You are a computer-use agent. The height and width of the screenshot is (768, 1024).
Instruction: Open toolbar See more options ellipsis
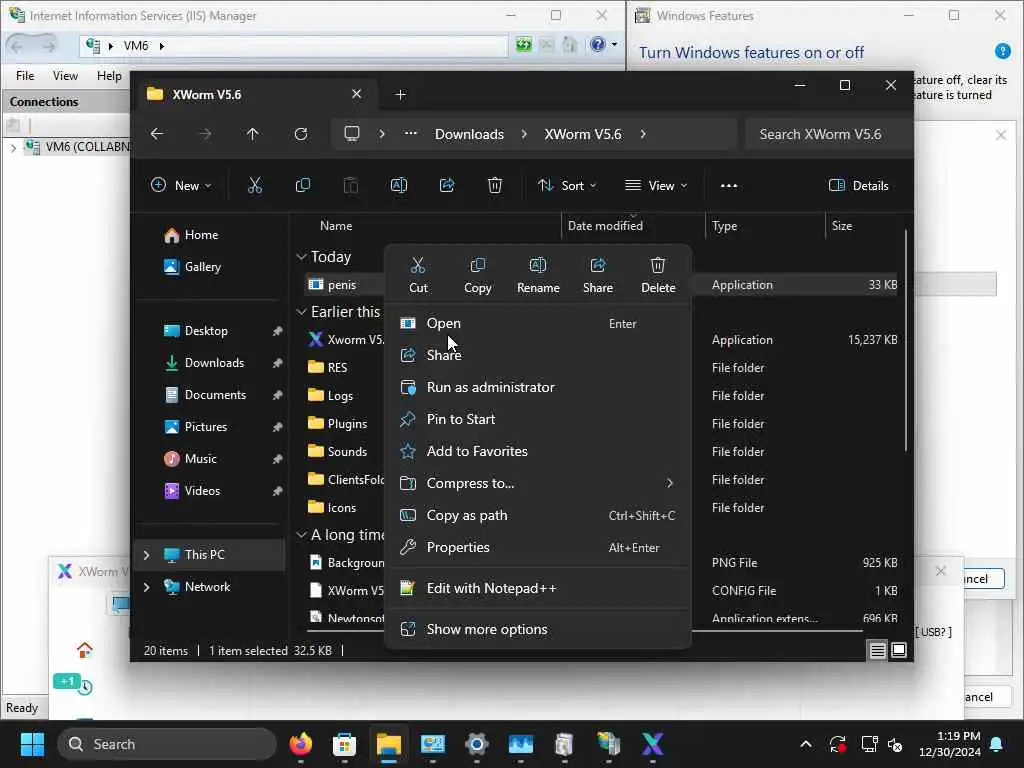[729, 185]
